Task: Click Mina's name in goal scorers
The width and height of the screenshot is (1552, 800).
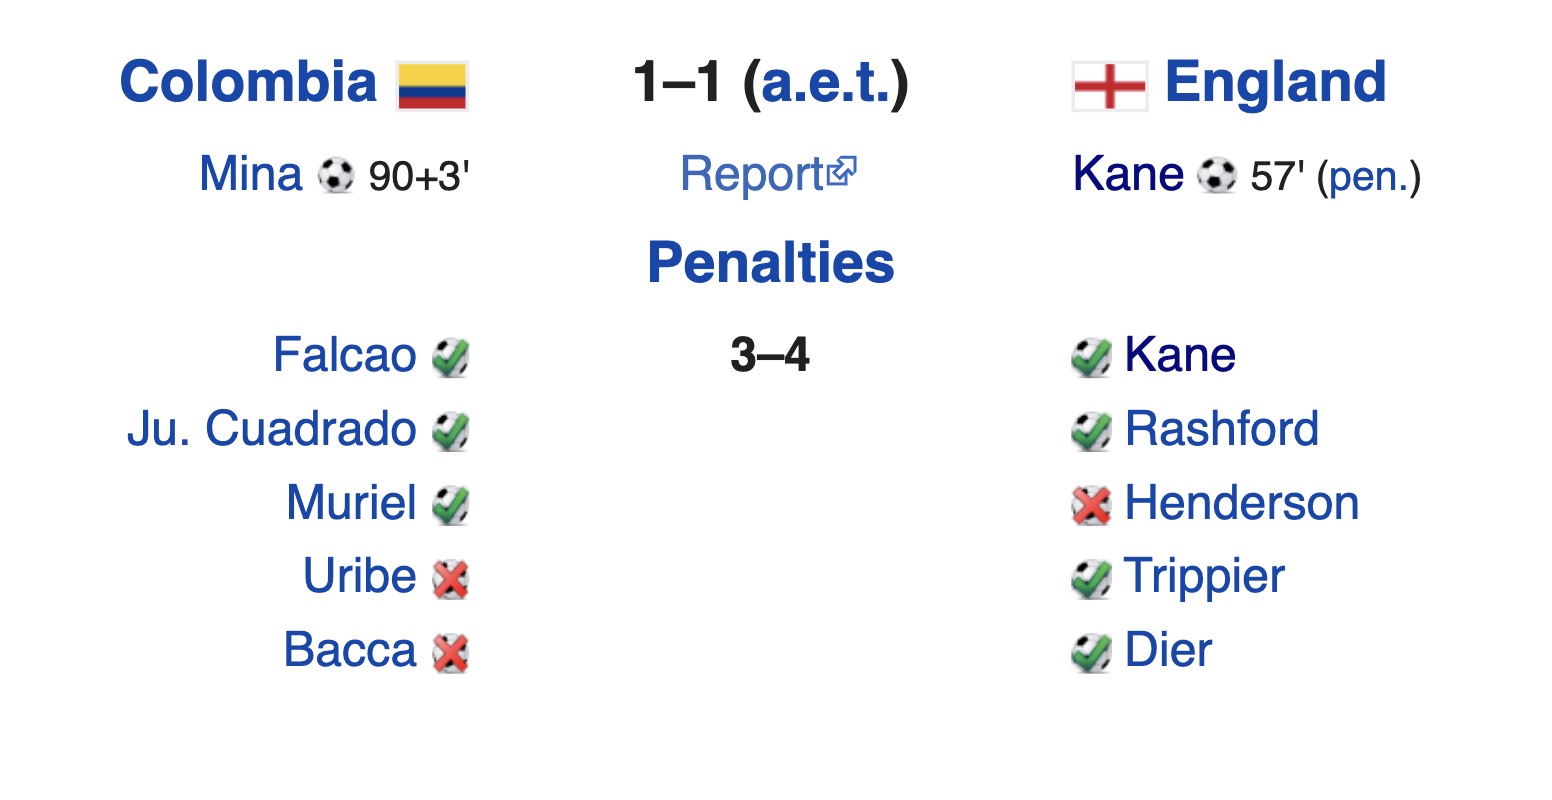Action: [x=250, y=174]
